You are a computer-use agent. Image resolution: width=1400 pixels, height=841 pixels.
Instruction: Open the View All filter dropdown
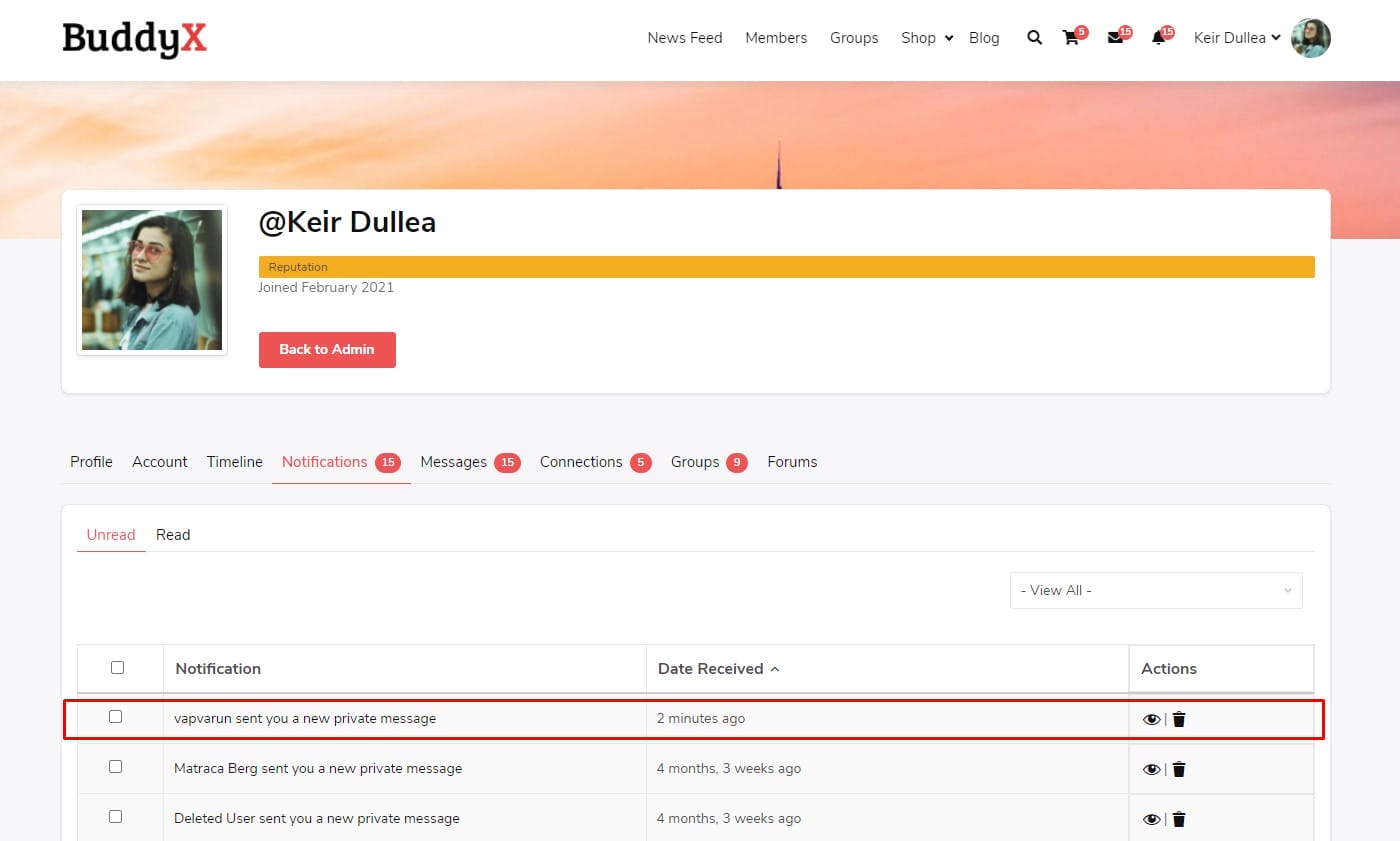1155,590
